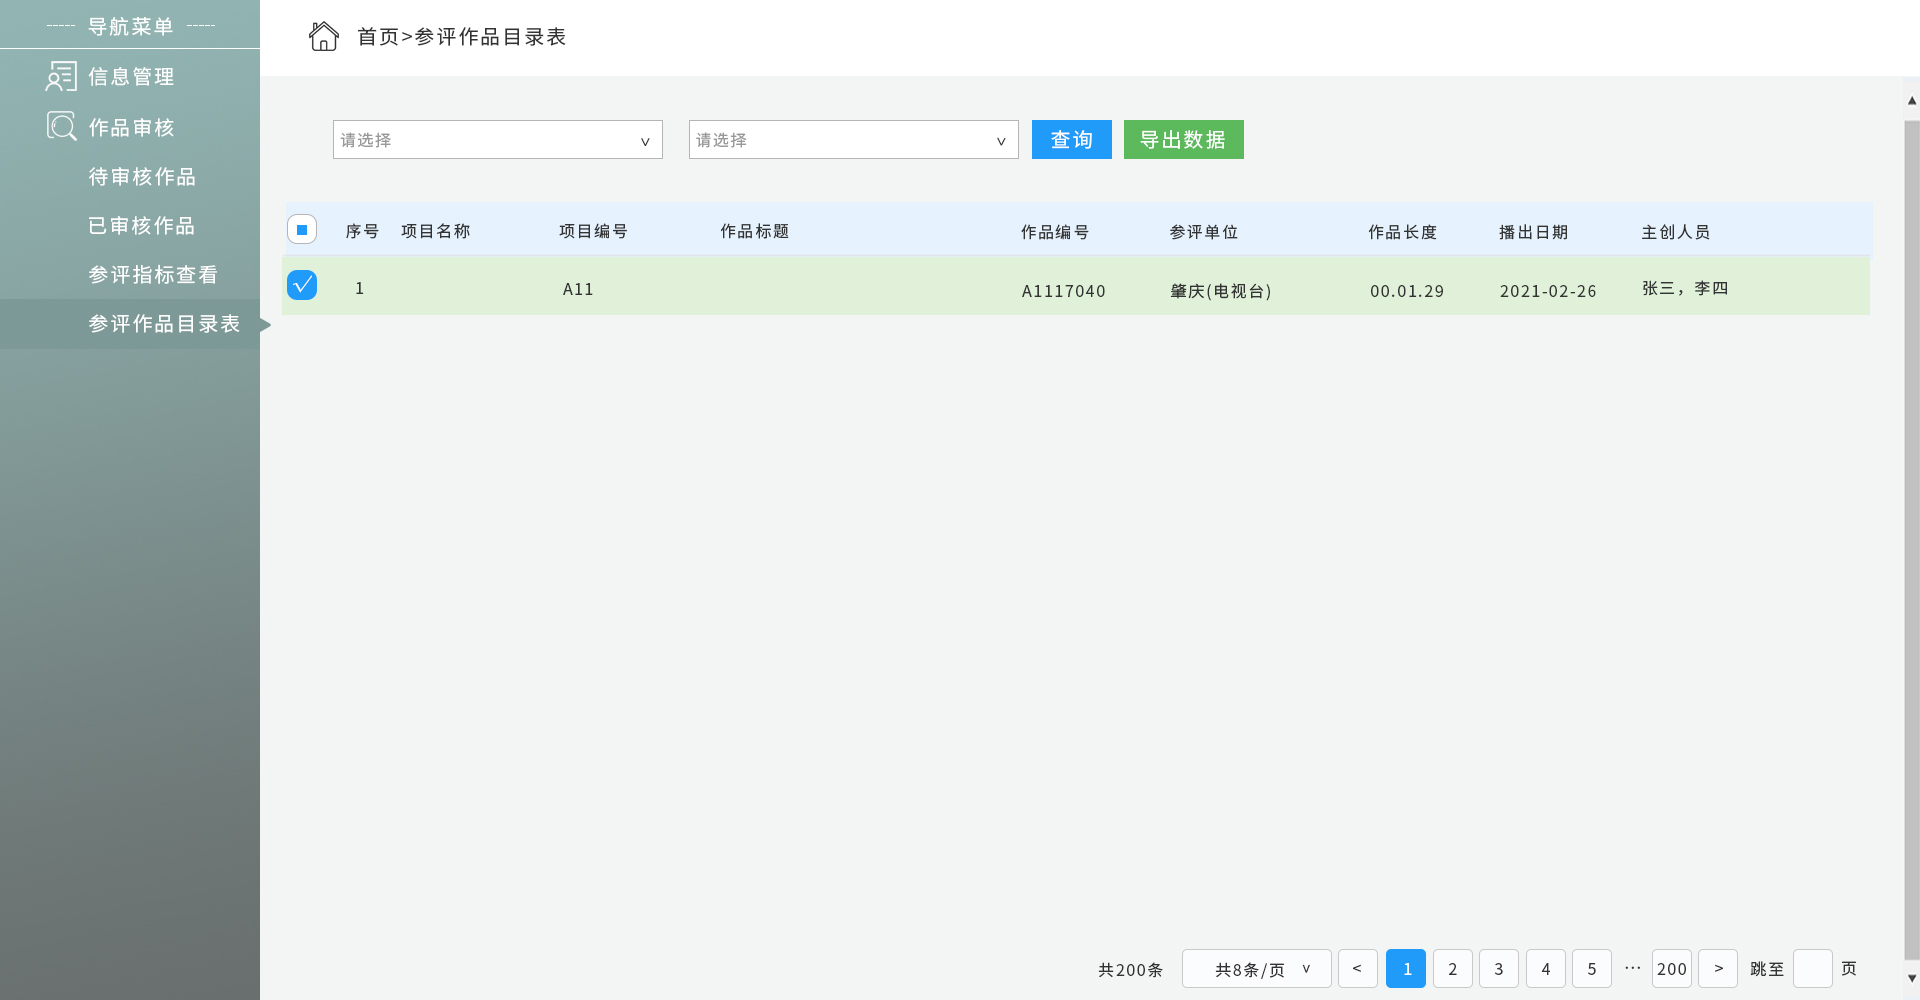Select 参评指标查看 in sidebar
Image resolution: width=1920 pixels, height=1000 pixels.
(x=153, y=275)
